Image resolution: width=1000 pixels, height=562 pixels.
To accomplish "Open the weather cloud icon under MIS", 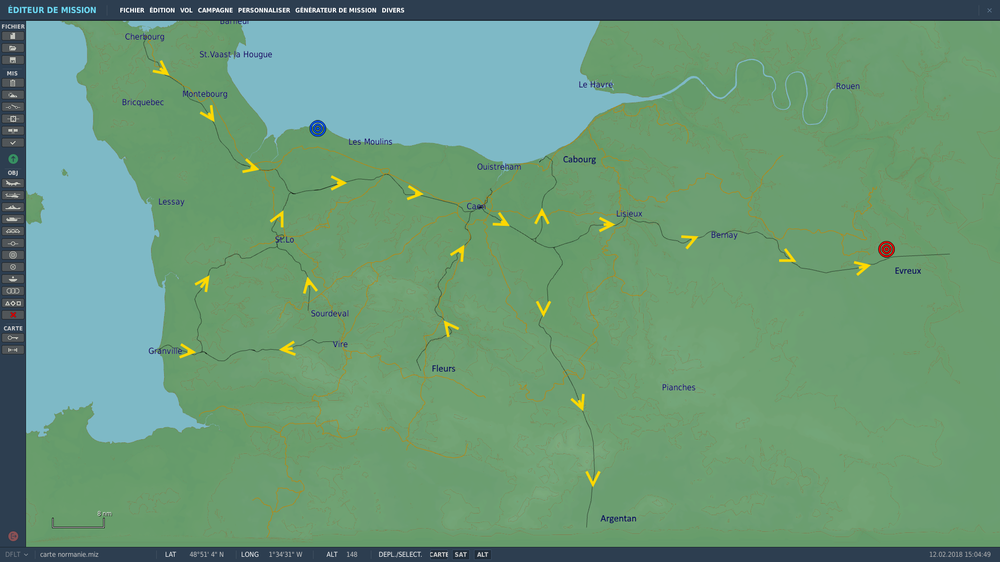I will pyautogui.click(x=12, y=95).
